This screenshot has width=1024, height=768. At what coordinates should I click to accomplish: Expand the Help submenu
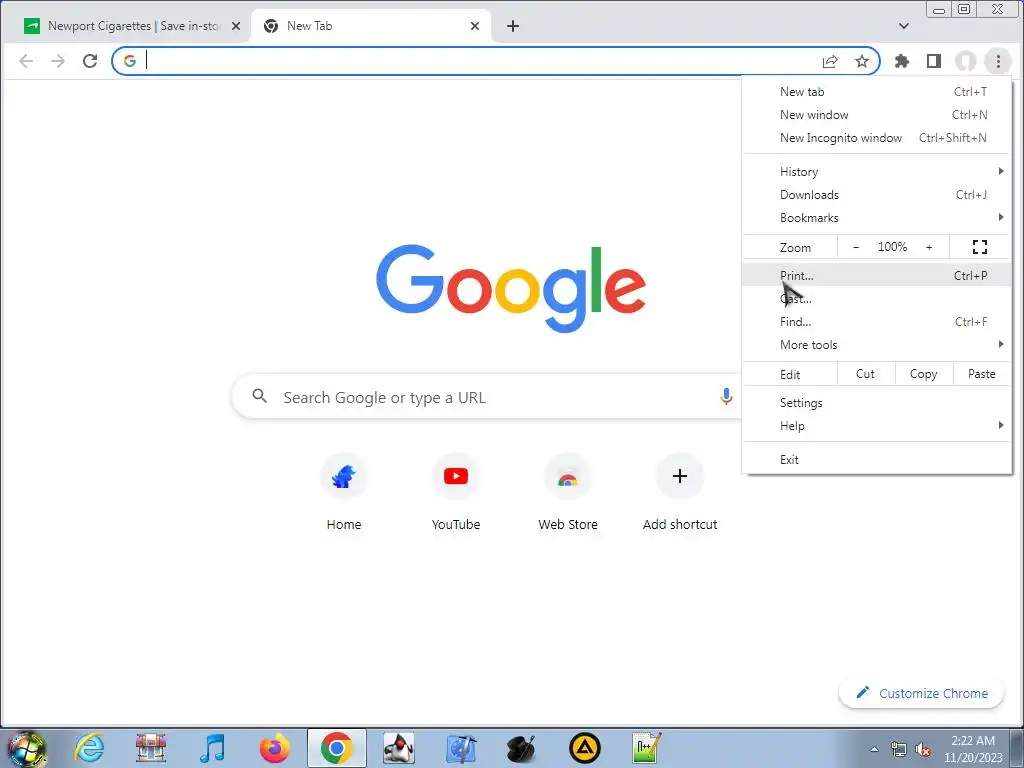[876, 426]
